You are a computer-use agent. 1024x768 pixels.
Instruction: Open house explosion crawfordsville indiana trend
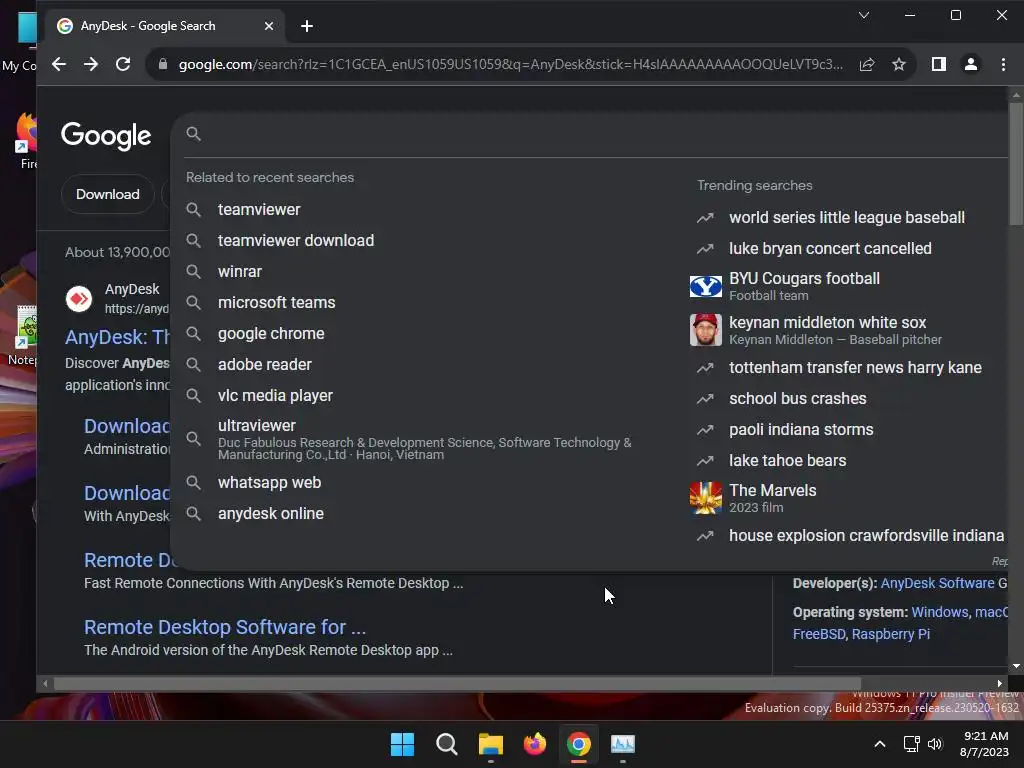click(866, 536)
